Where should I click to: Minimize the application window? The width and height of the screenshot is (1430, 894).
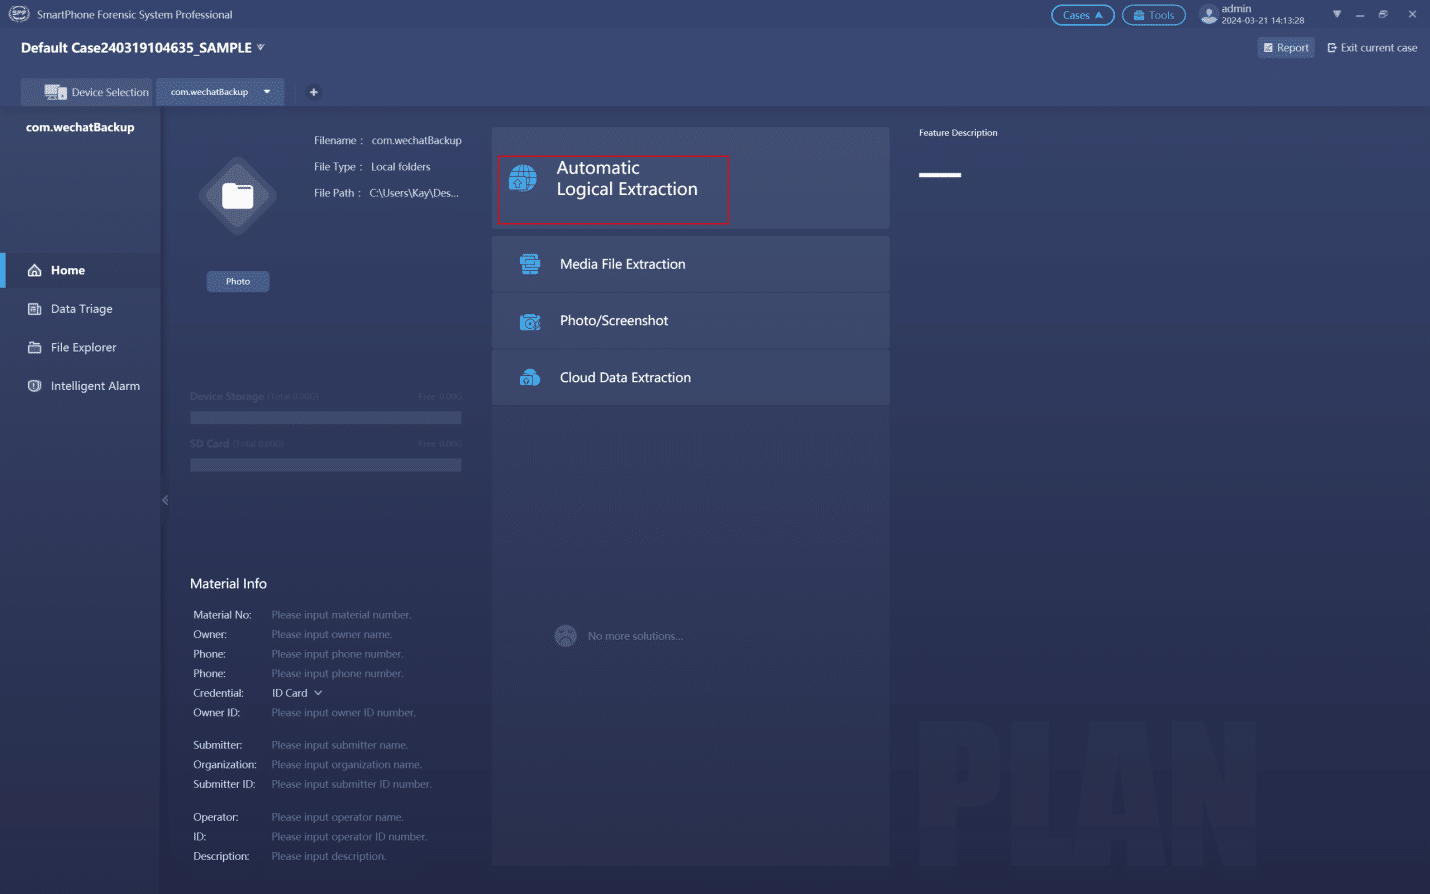point(1360,14)
